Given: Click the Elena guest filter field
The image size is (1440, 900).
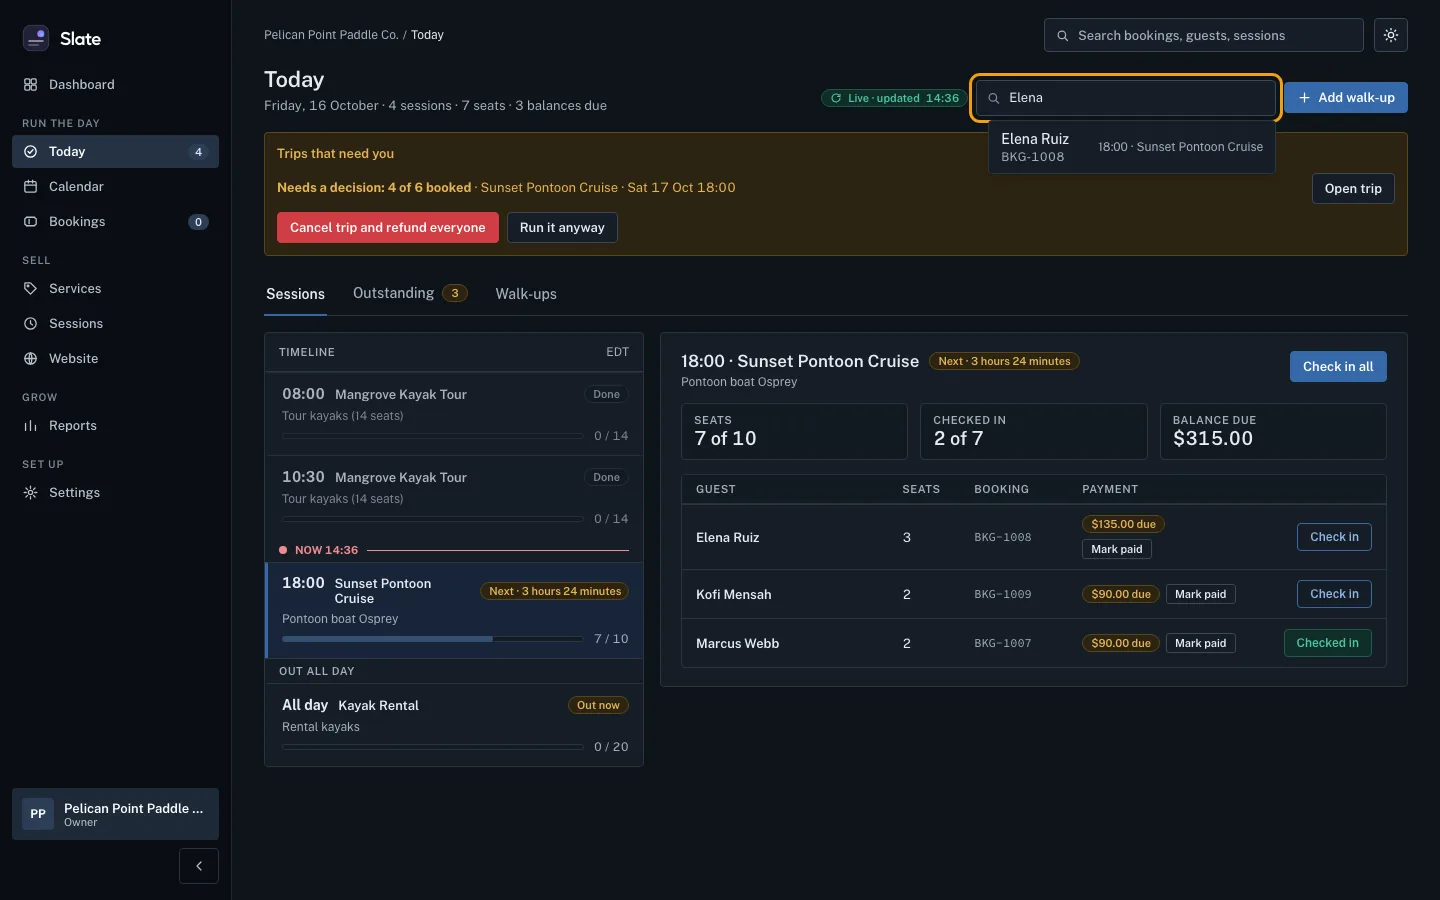Looking at the screenshot, I should coord(1126,98).
